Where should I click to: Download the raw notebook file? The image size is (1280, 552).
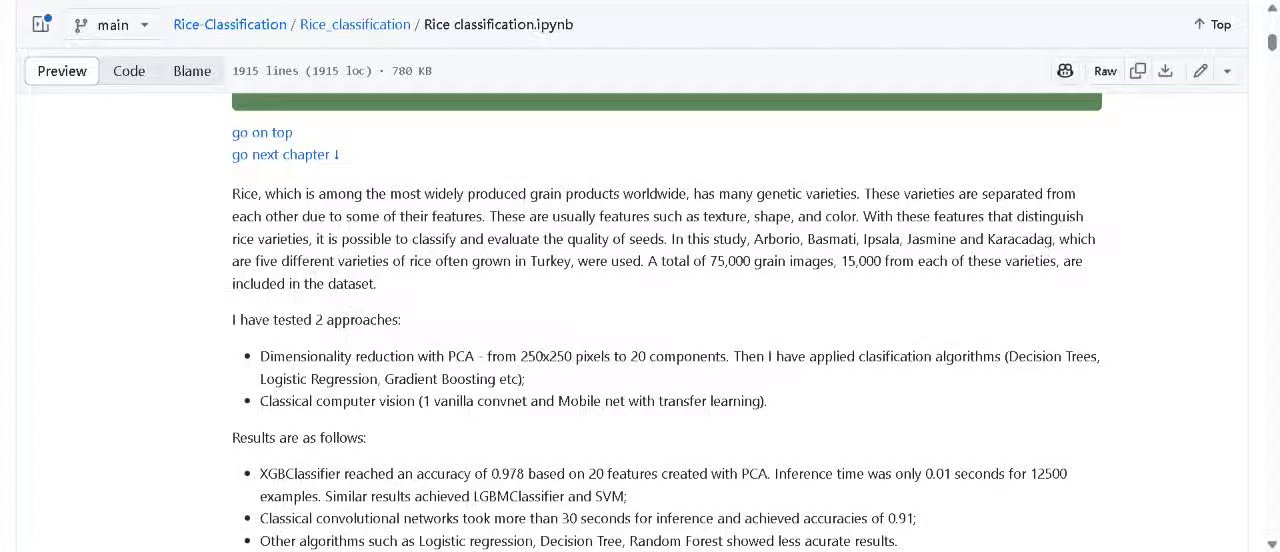click(x=1165, y=71)
